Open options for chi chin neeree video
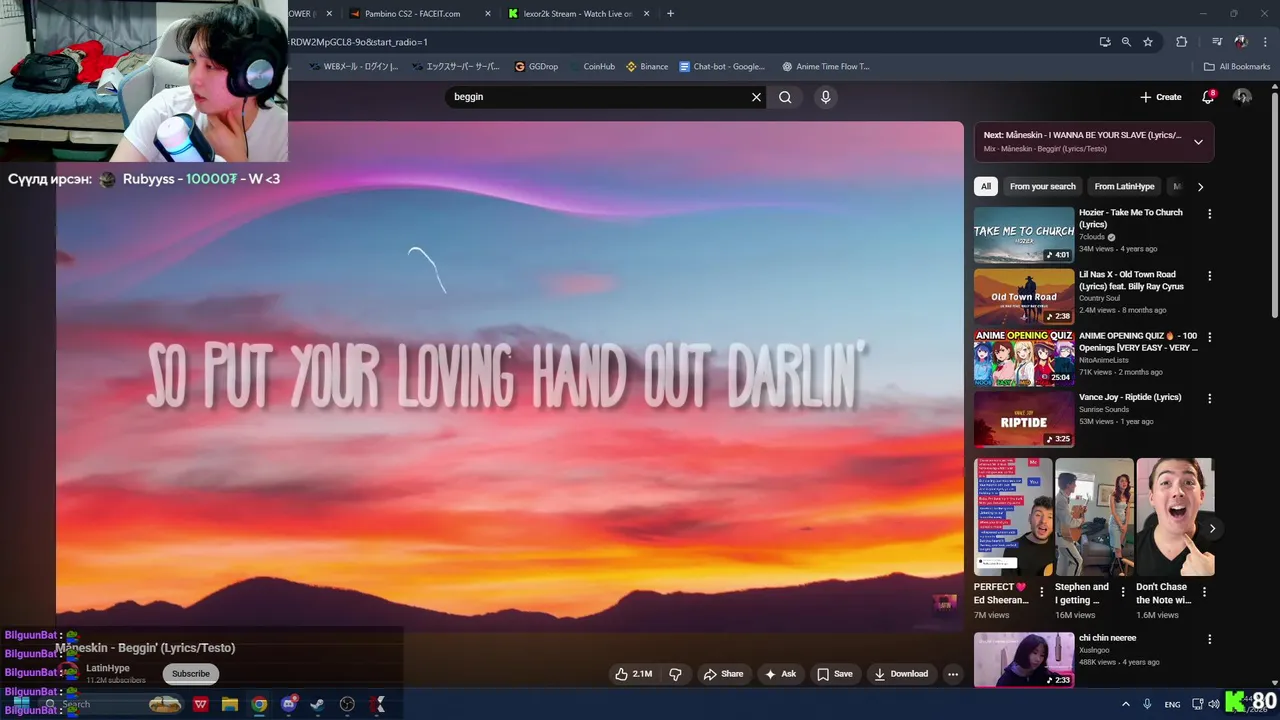 point(1209,639)
